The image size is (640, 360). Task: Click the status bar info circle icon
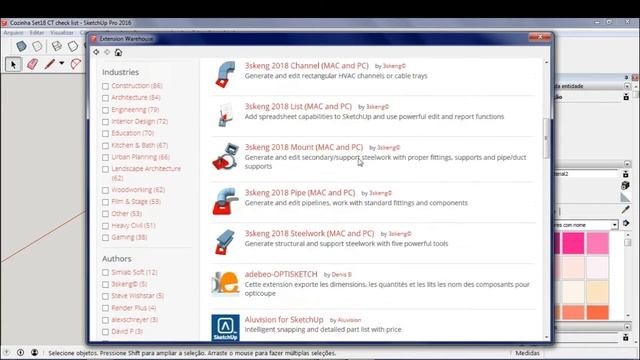pos(20,352)
